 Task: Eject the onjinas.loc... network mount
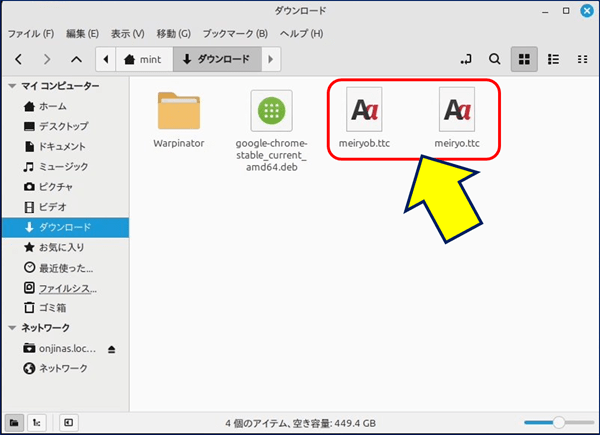coord(111,349)
